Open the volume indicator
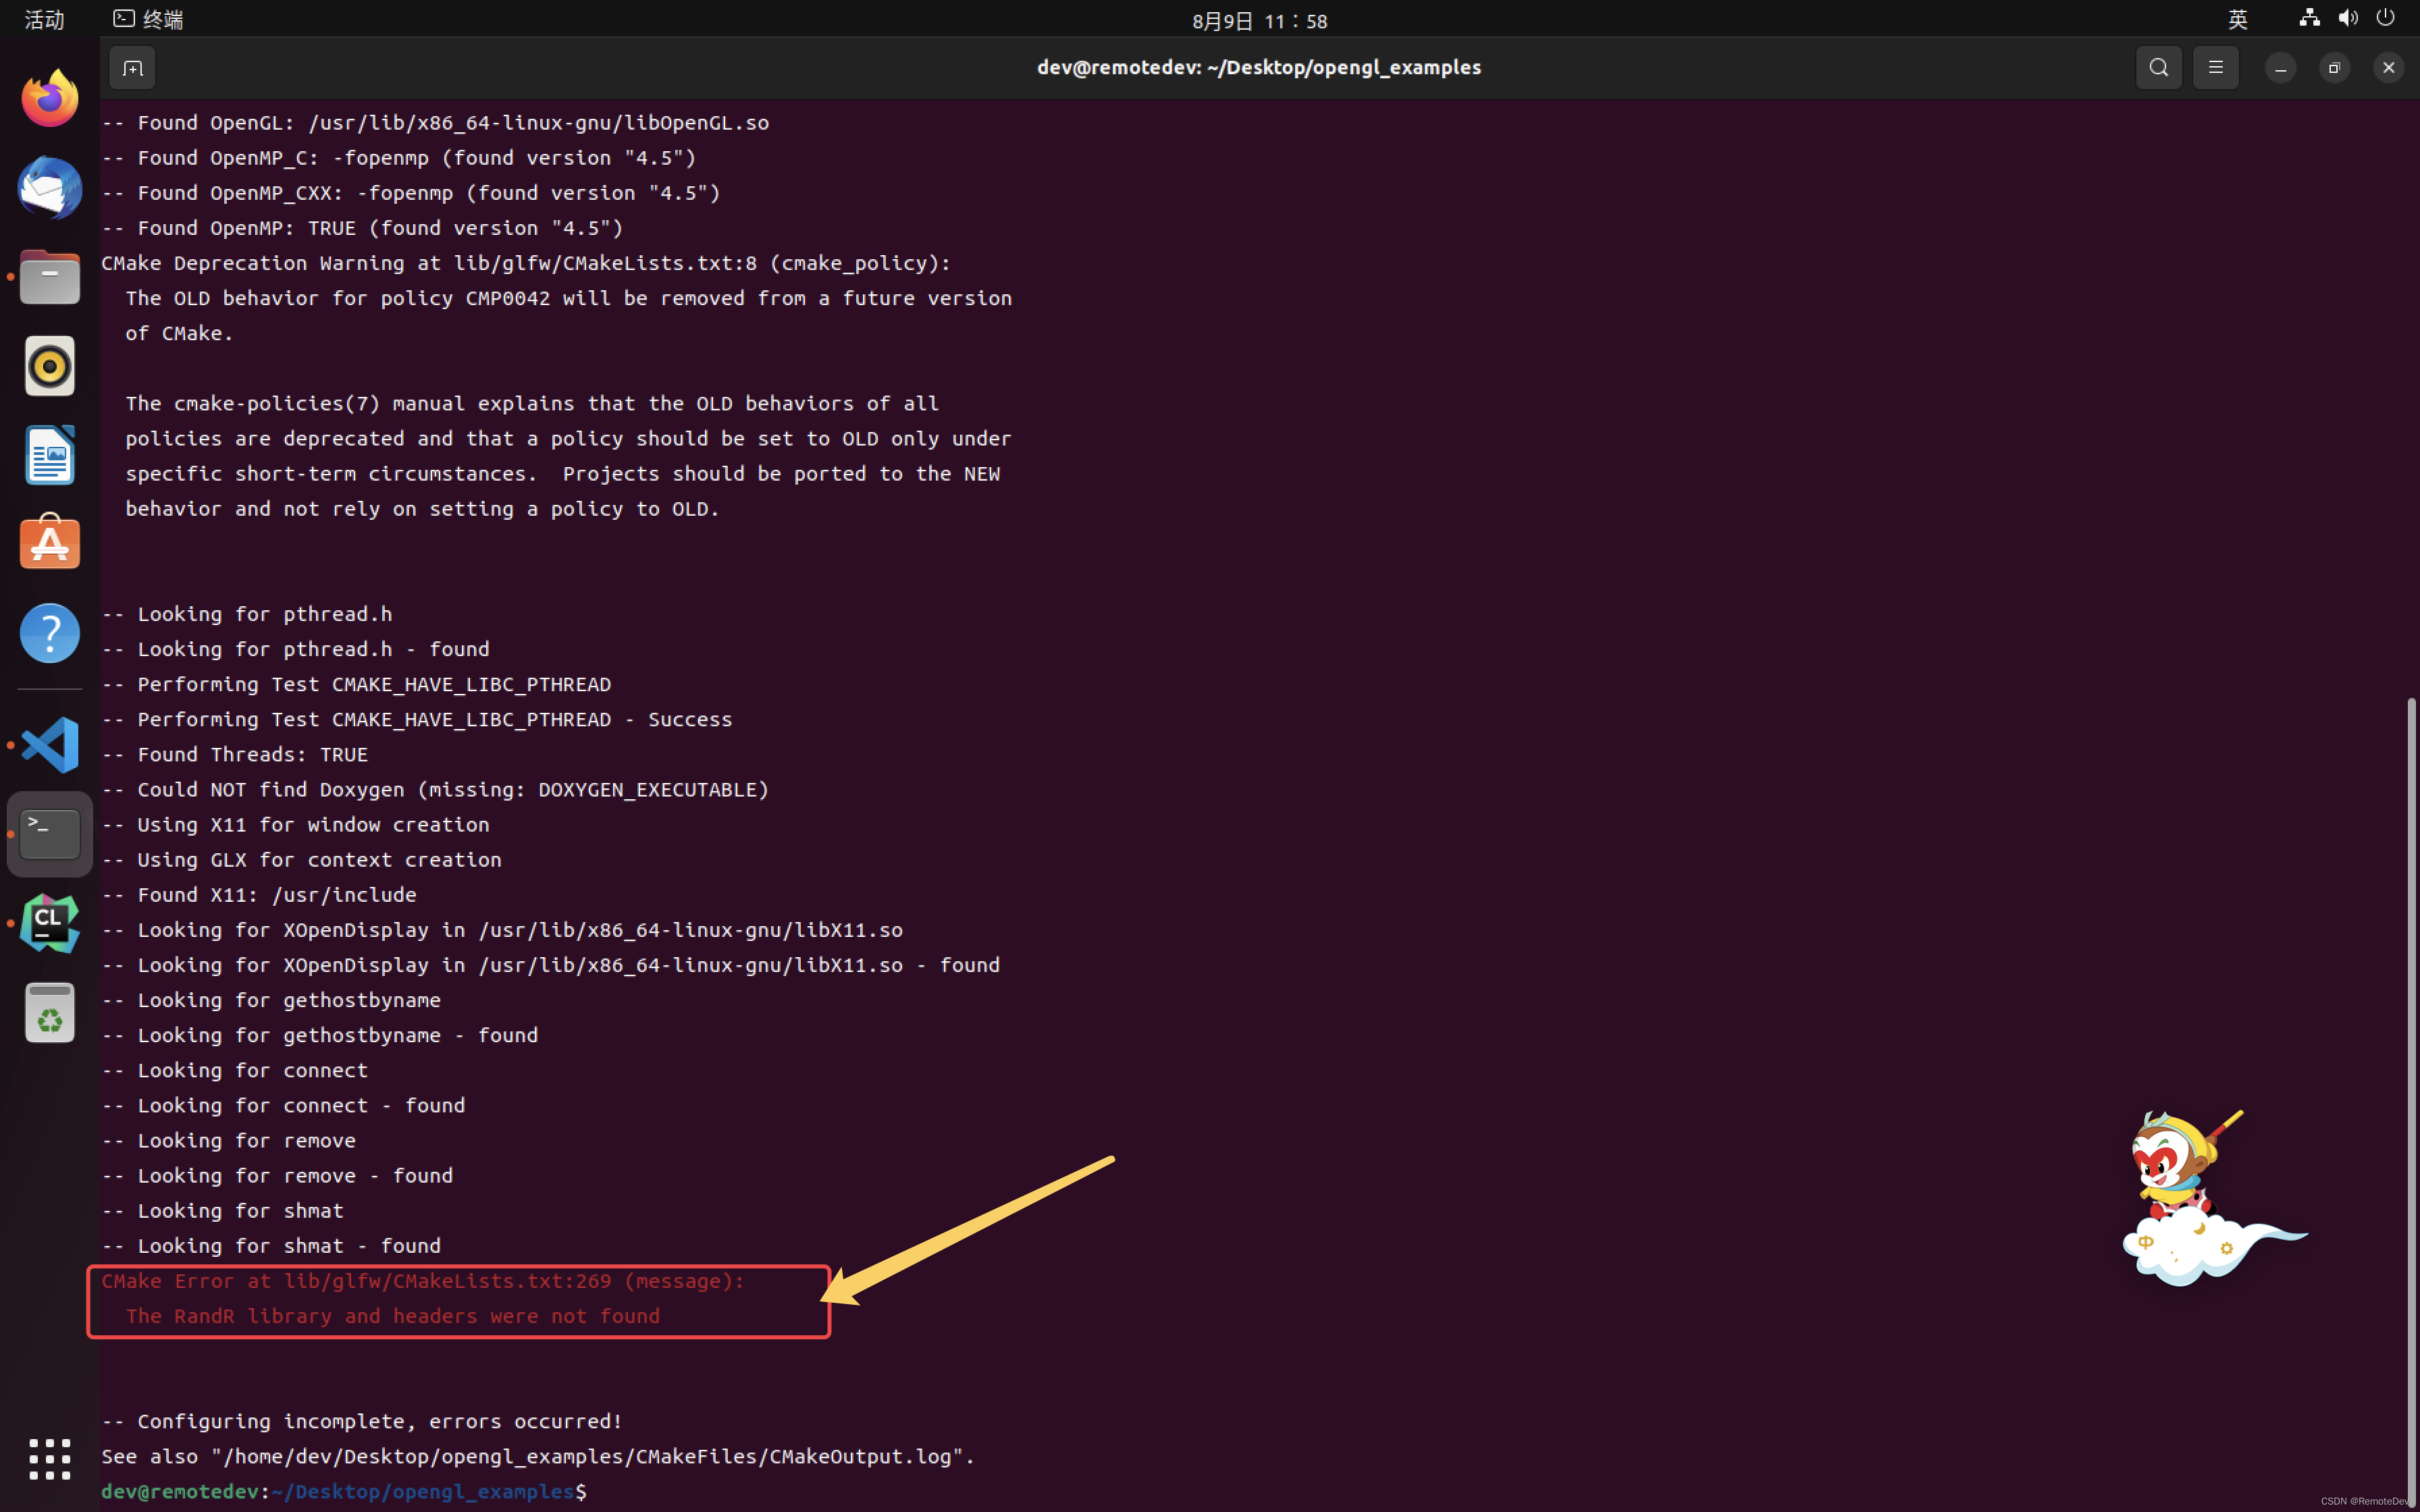Image resolution: width=2420 pixels, height=1512 pixels. pos(2348,18)
